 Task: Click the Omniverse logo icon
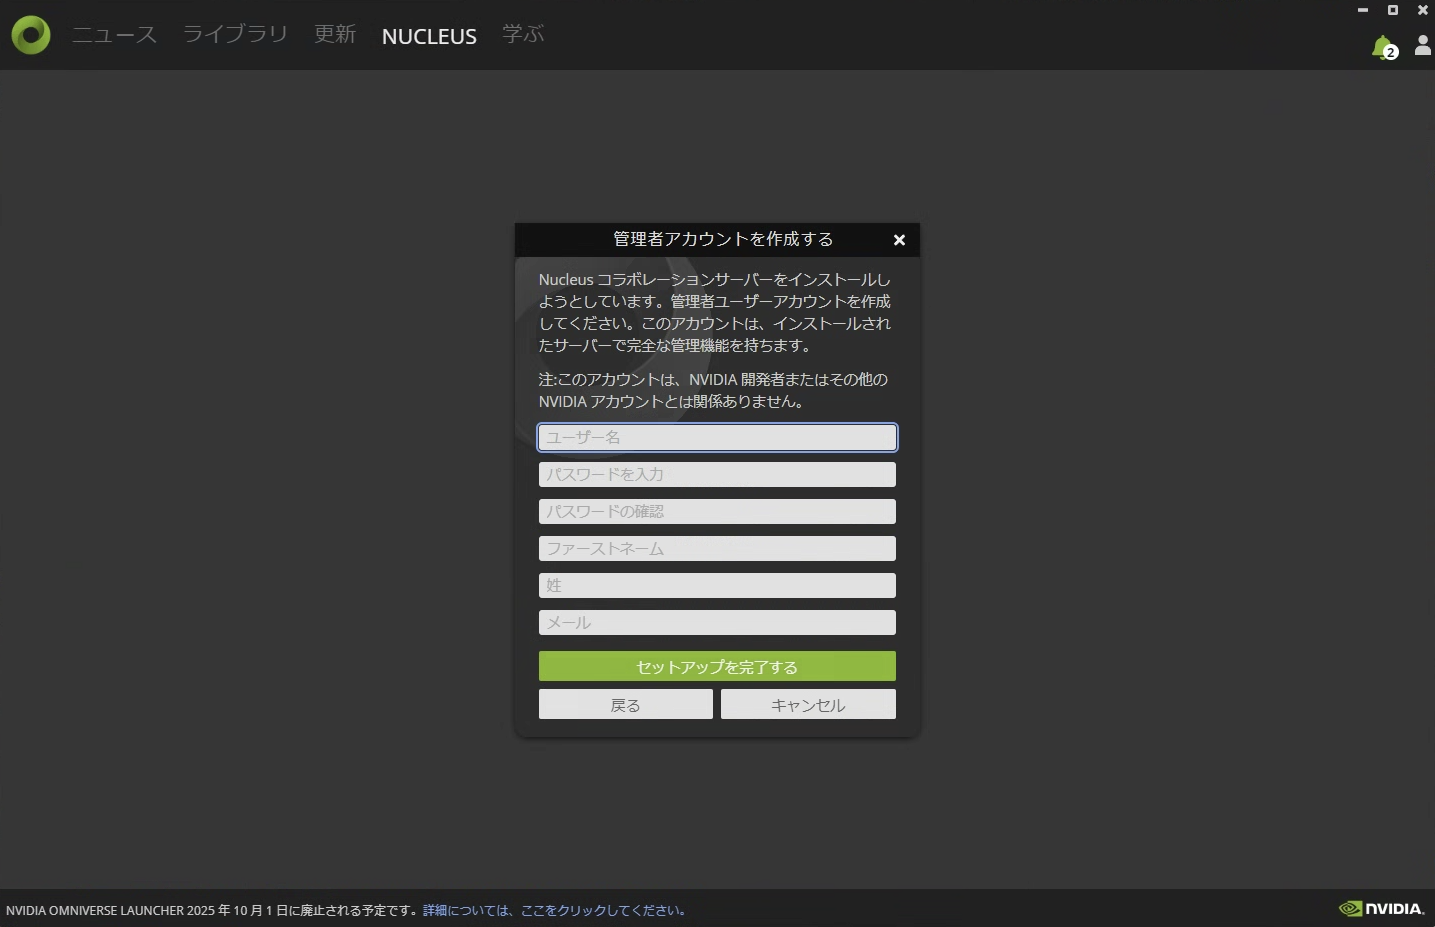[x=31, y=35]
